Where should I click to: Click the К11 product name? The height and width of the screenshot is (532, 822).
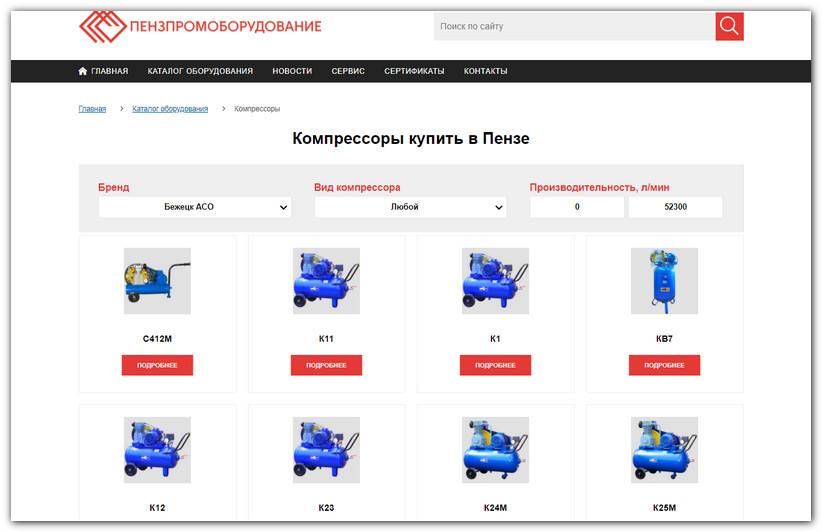pos(326,339)
